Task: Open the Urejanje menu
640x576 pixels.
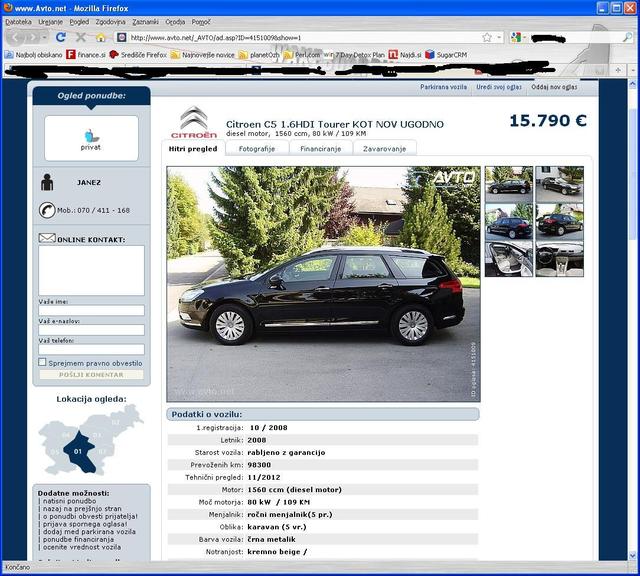Action: 51,22
